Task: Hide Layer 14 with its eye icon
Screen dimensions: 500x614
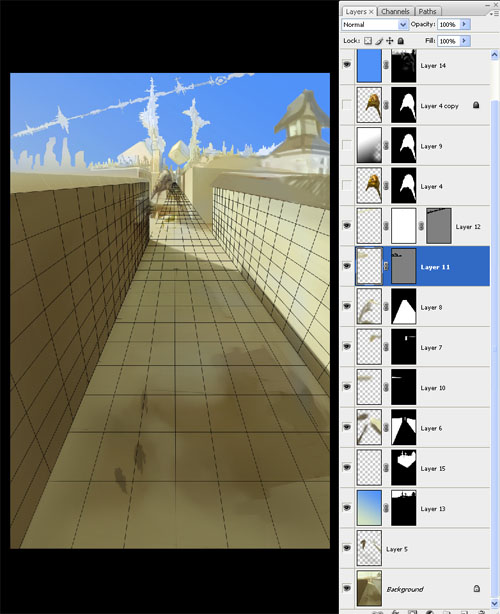Action: point(347,65)
